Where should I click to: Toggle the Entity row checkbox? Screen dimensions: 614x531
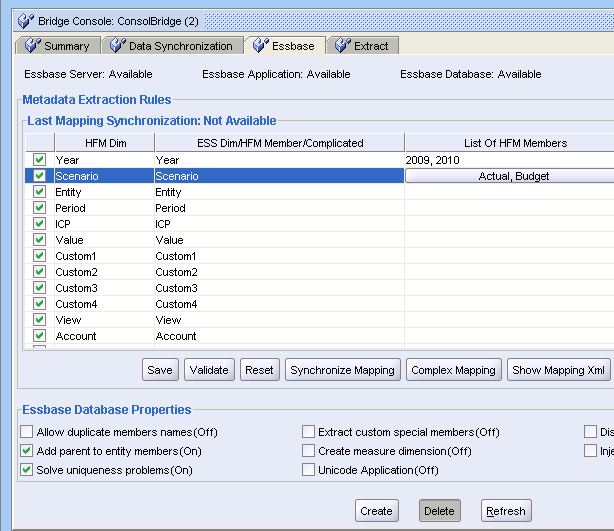pos(39,192)
